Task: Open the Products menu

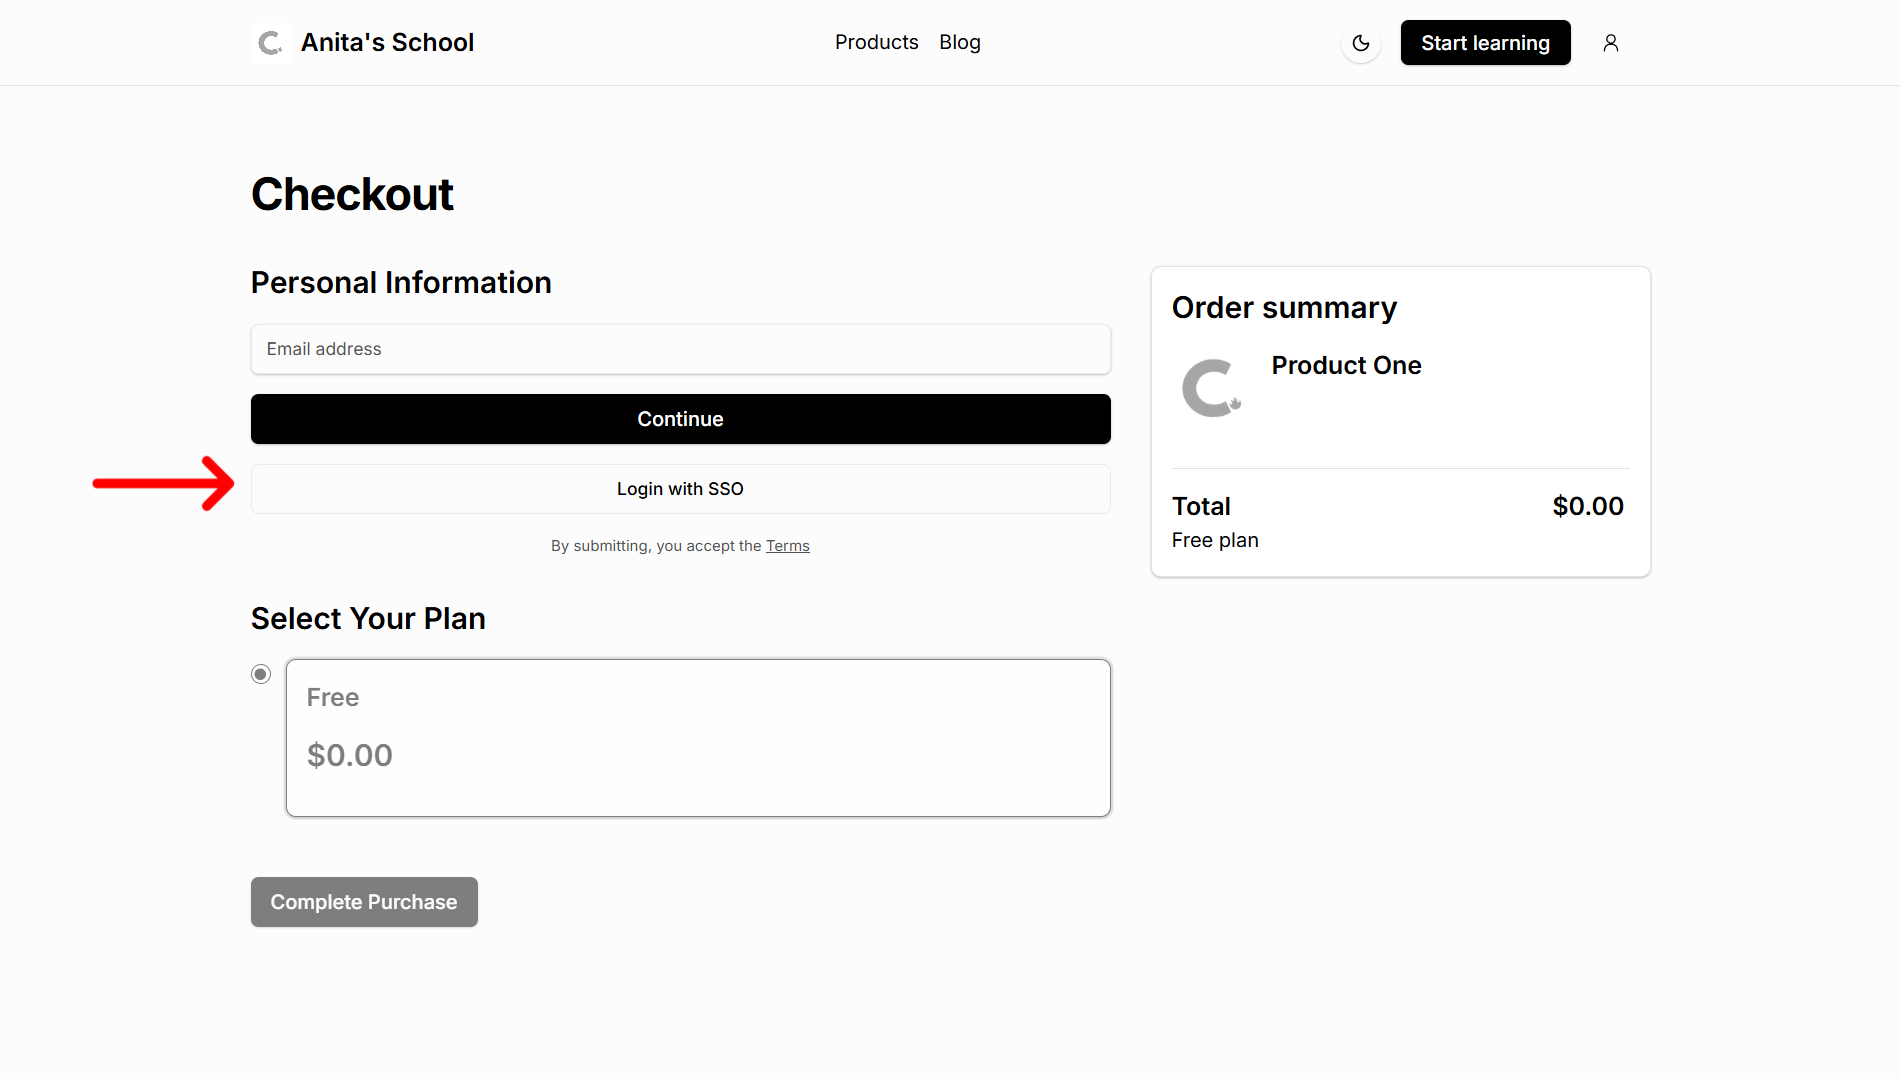Action: 876,42
